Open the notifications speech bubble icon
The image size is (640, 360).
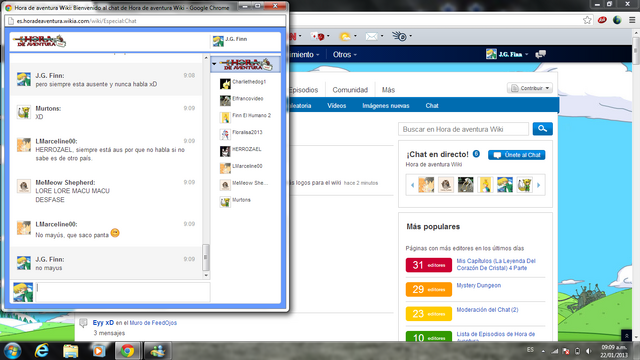[x=540, y=54]
